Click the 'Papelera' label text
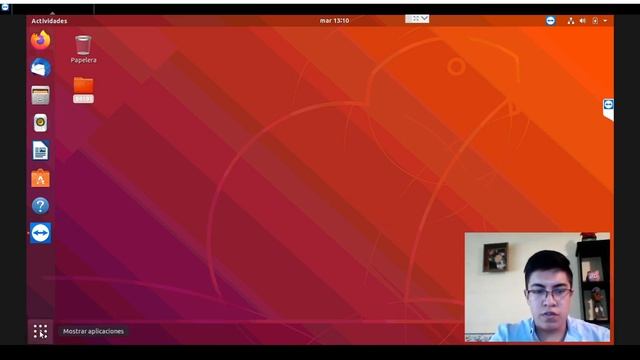 [x=83, y=60]
